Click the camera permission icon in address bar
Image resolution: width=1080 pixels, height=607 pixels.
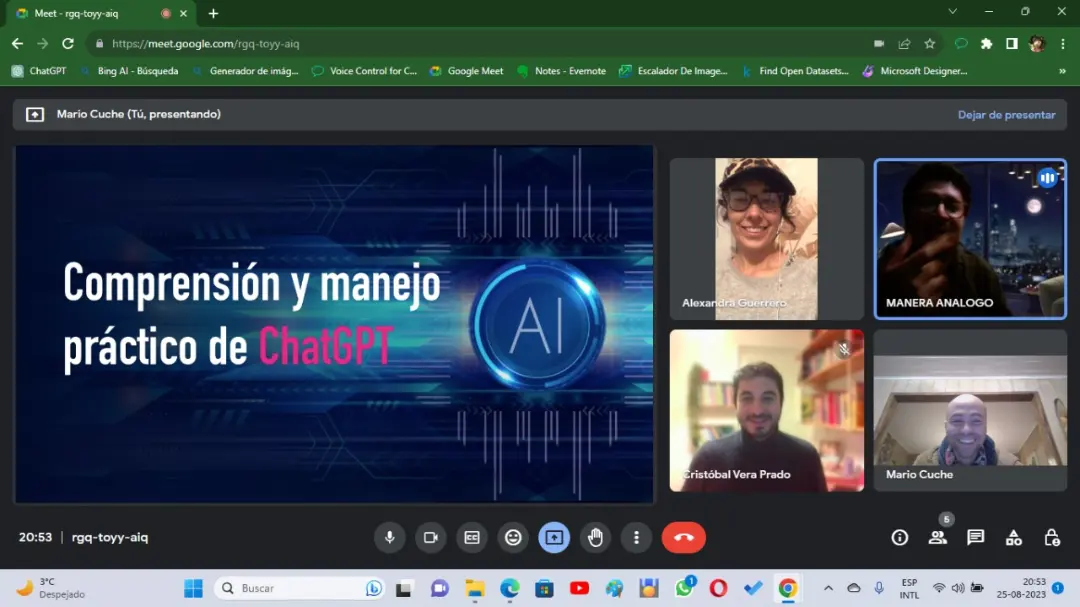click(x=879, y=43)
